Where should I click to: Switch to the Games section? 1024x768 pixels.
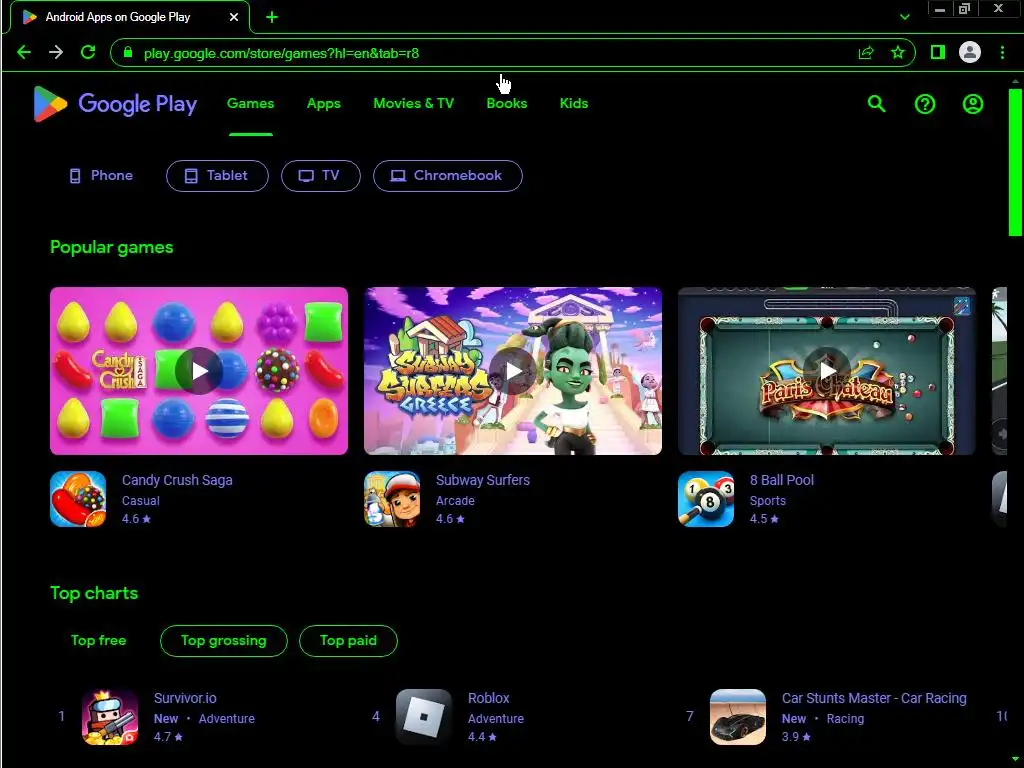coord(251,103)
